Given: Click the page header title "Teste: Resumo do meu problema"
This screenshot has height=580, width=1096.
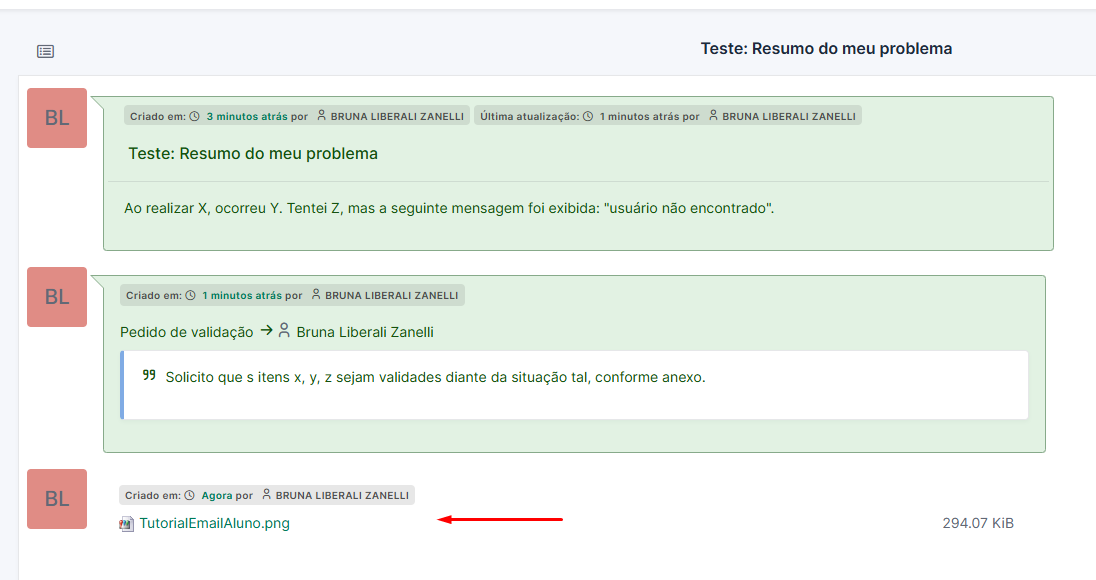Looking at the screenshot, I should [826, 48].
